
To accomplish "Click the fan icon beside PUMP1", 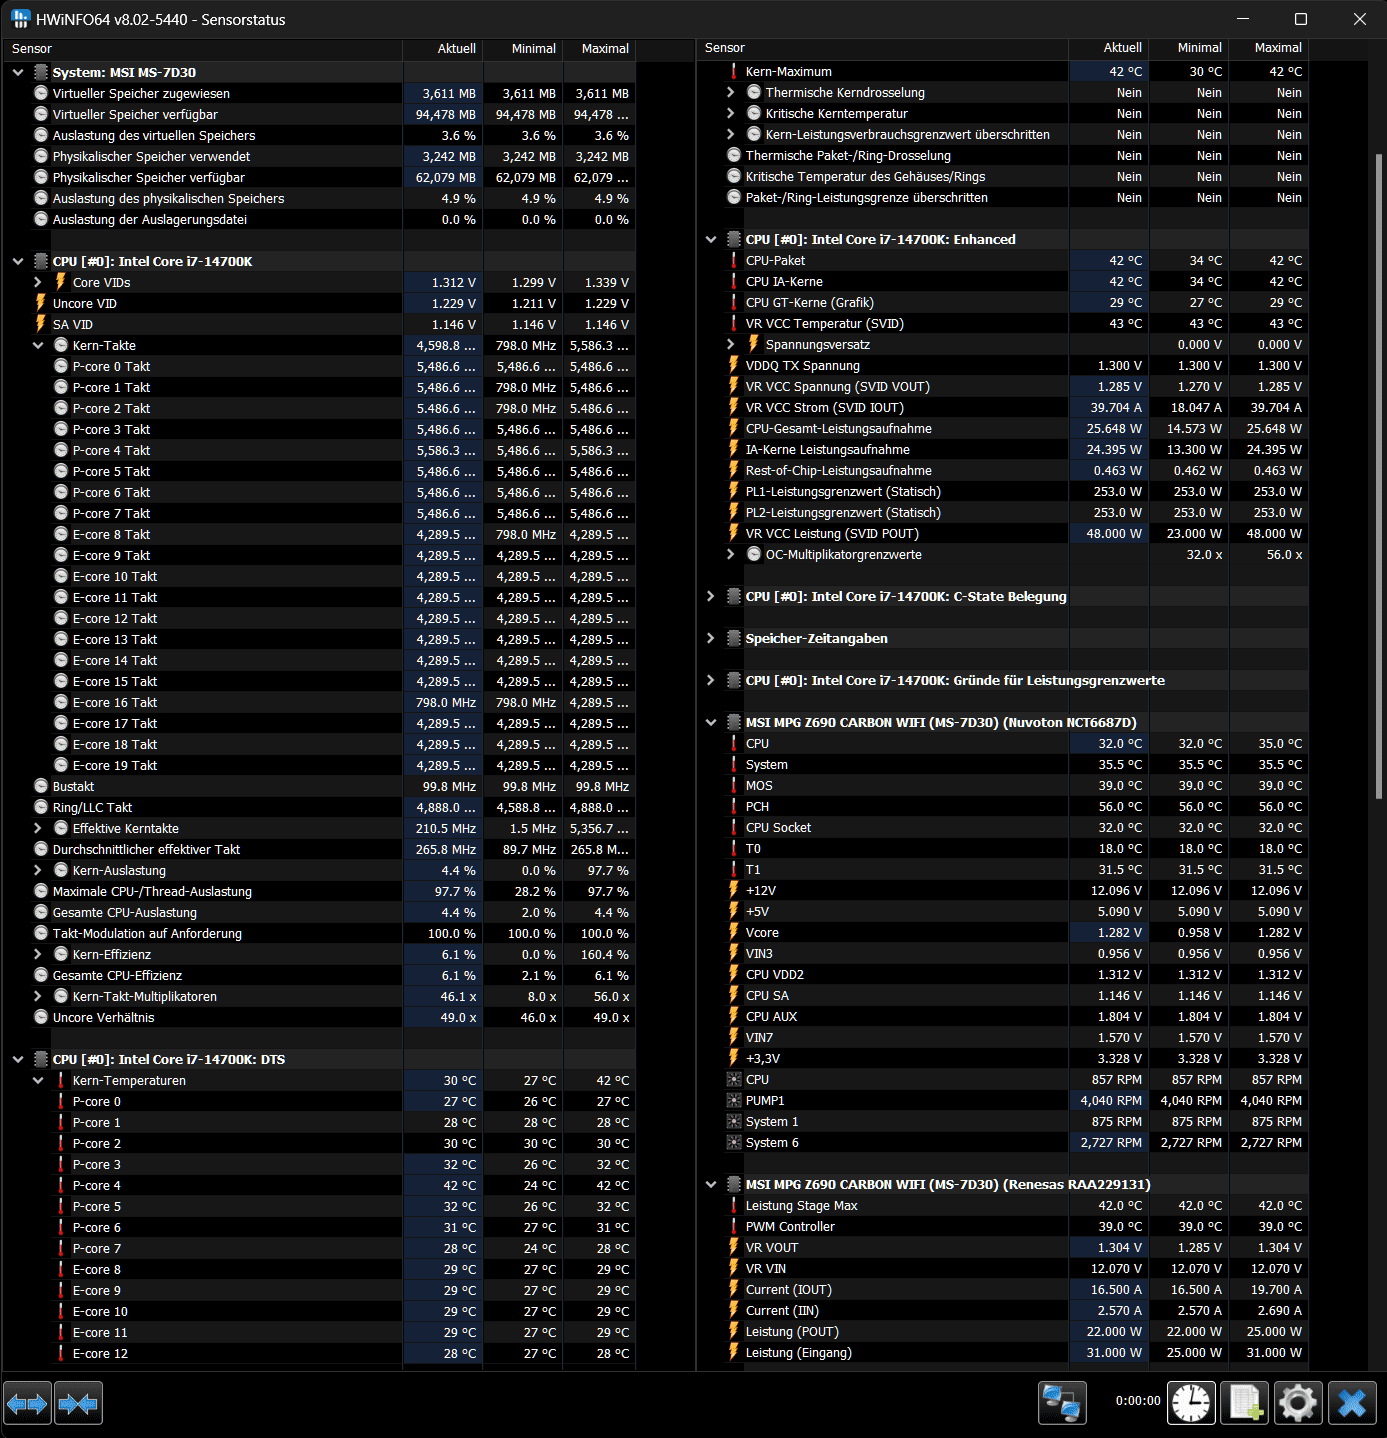I will click(734, 1100).
